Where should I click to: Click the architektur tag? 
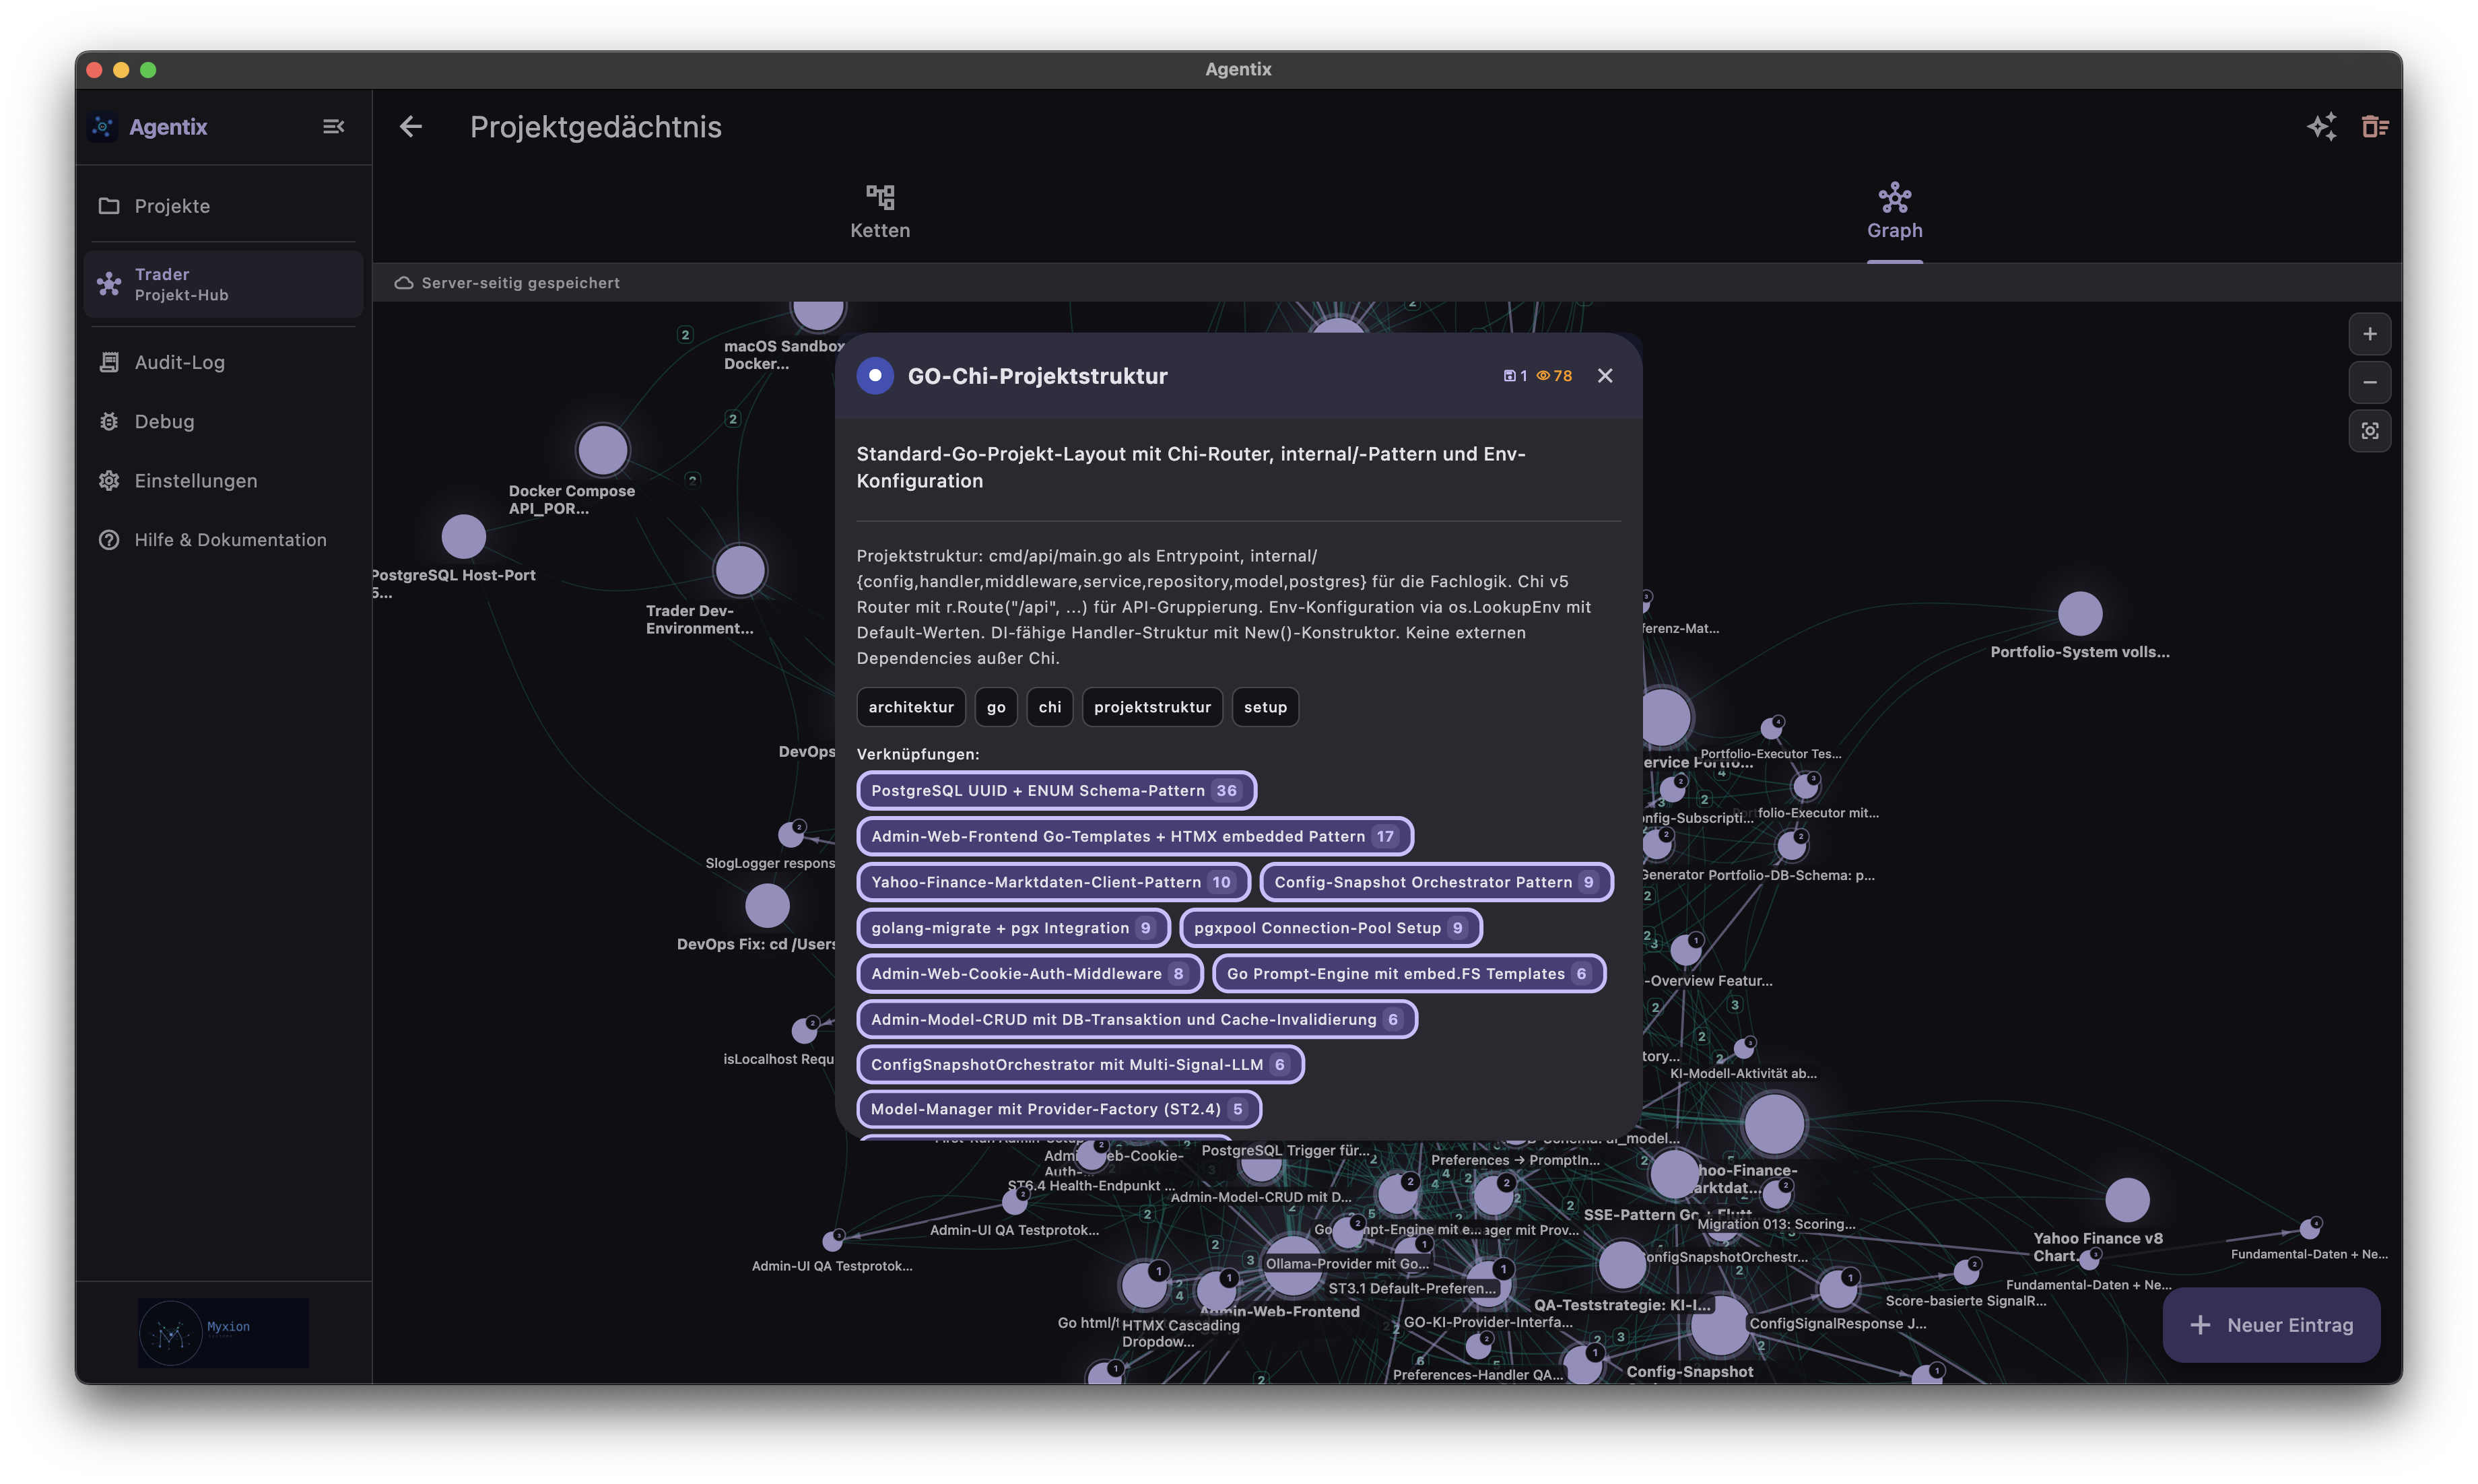[910, 707]
